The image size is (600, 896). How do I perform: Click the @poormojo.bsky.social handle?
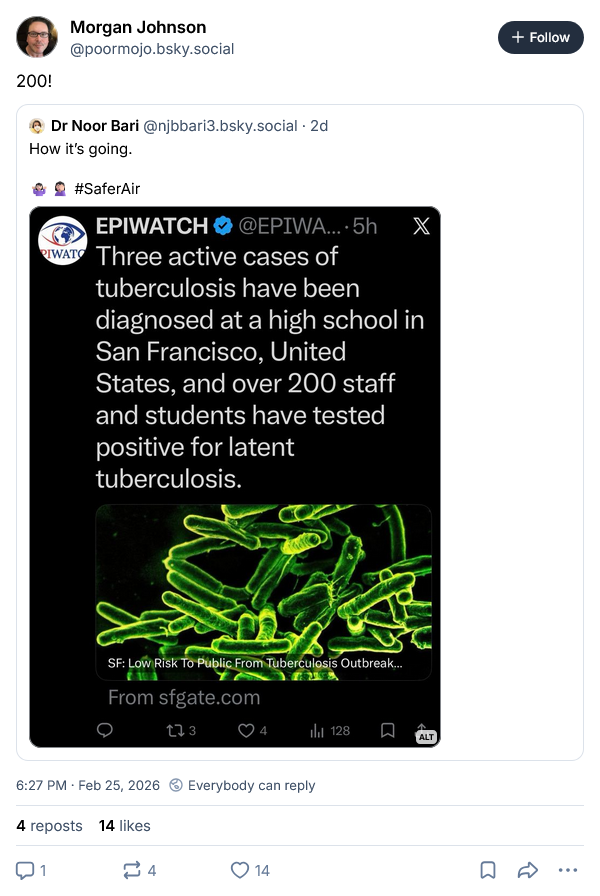pos(152,48)
